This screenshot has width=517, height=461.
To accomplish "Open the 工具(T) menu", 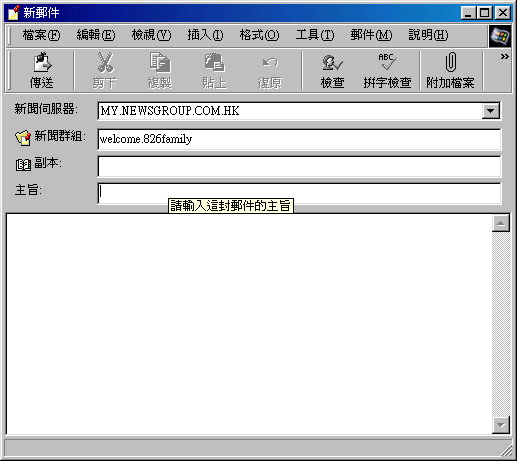I will coord(315,35).
